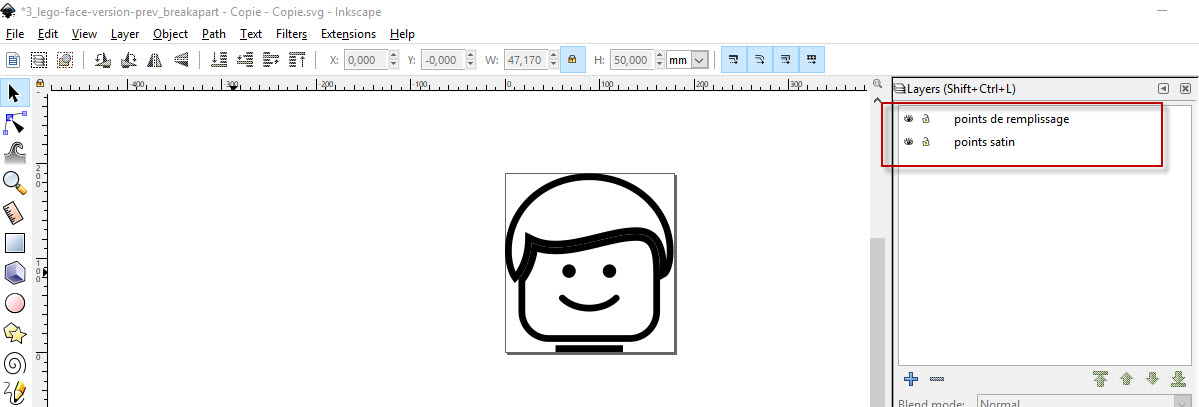Screen dimensions: 1199x407
Task: Toggle the width/height ratio lock
Action: click(x=572, y=60)
